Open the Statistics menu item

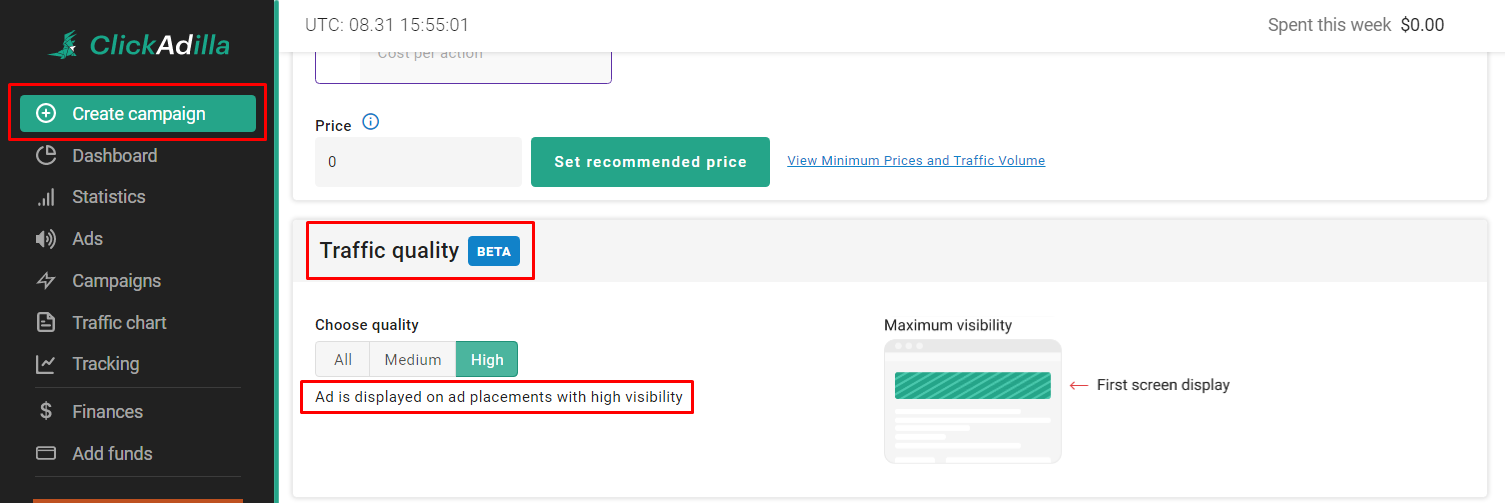[x=109, y=197]
